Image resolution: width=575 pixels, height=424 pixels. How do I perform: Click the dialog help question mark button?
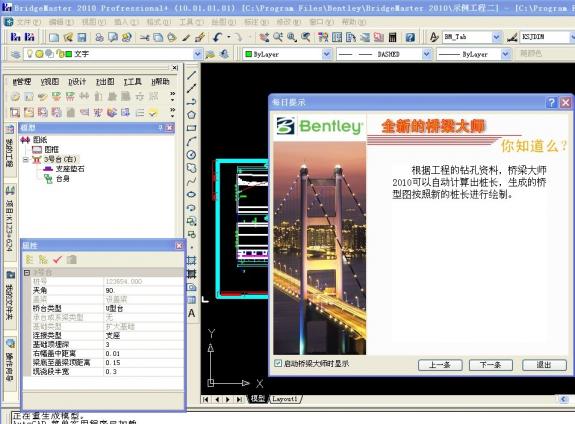click(x=552, y=102)
